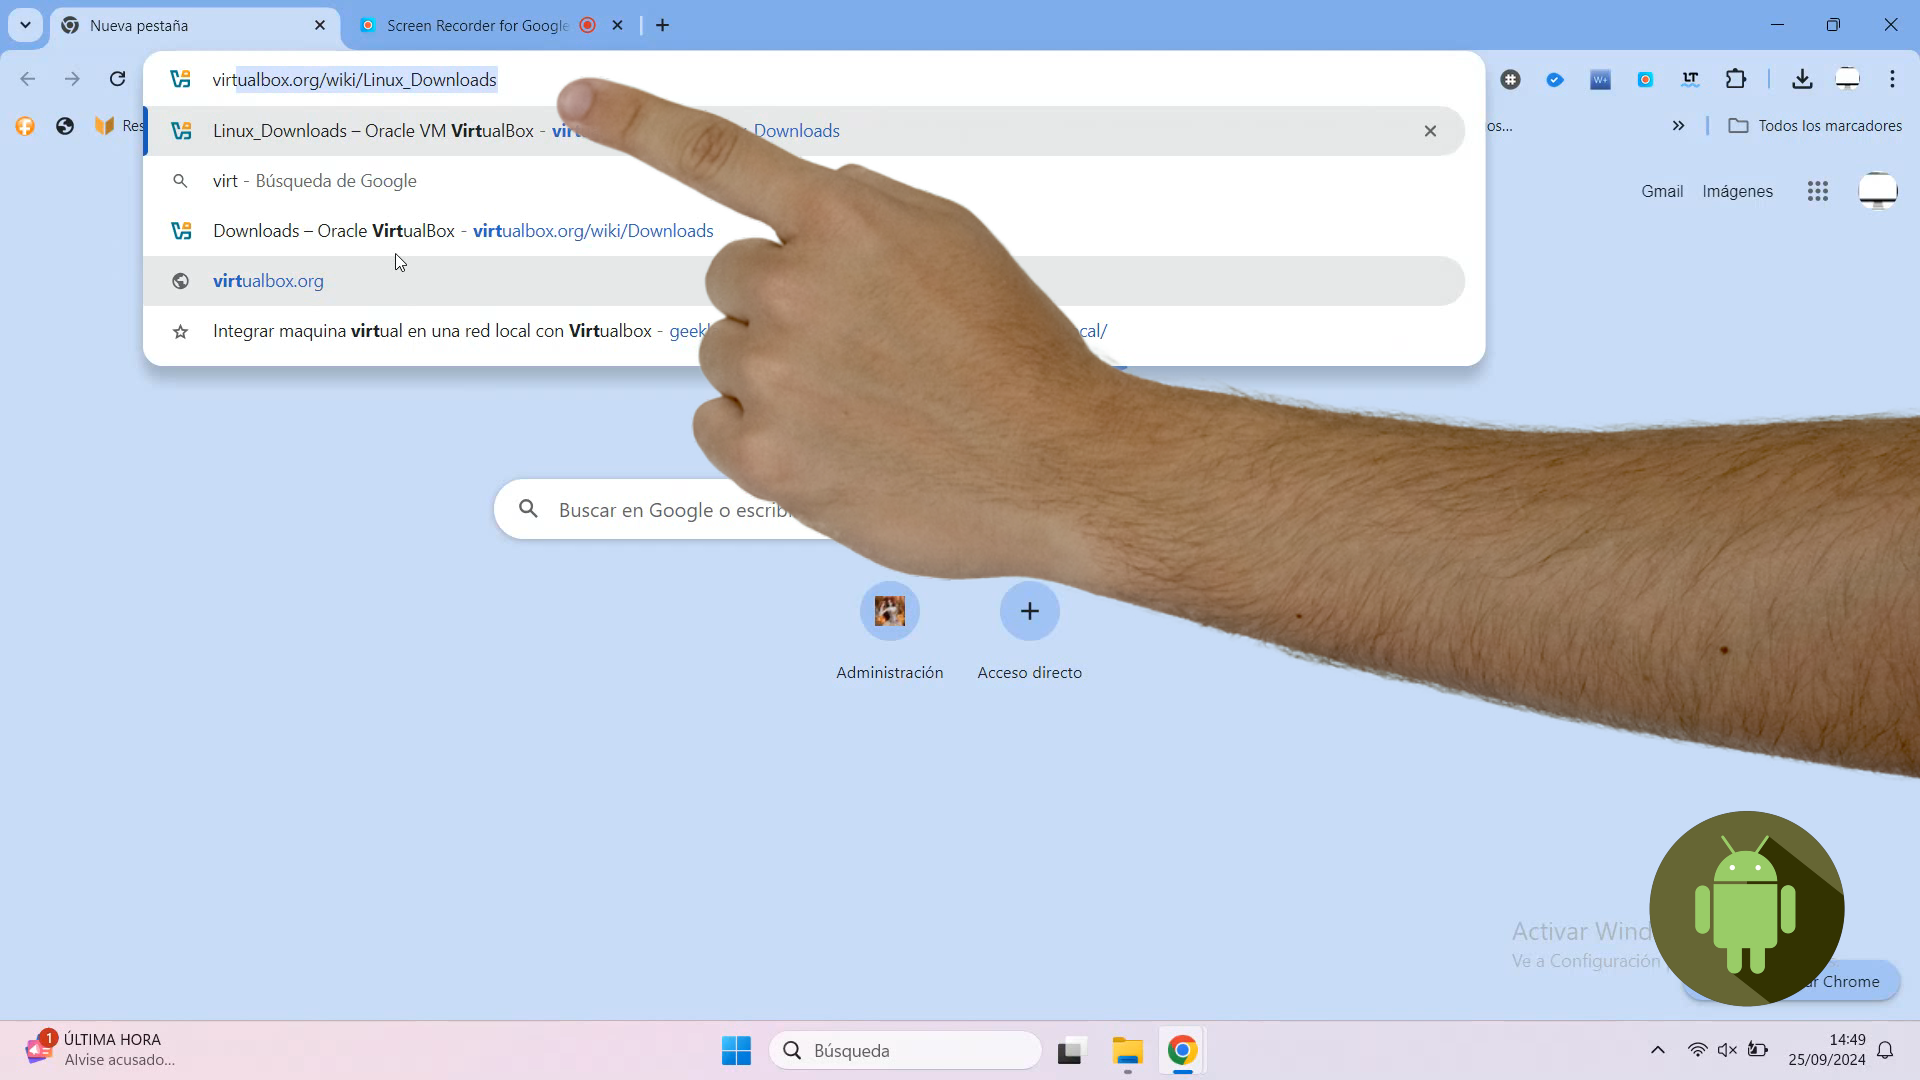
Task: Switch to Screen Recorder for Google tab
Action: coord(477,25)
